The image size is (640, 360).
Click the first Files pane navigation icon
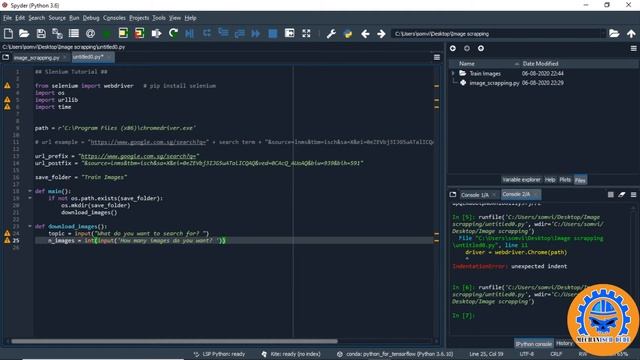[453, 48]
